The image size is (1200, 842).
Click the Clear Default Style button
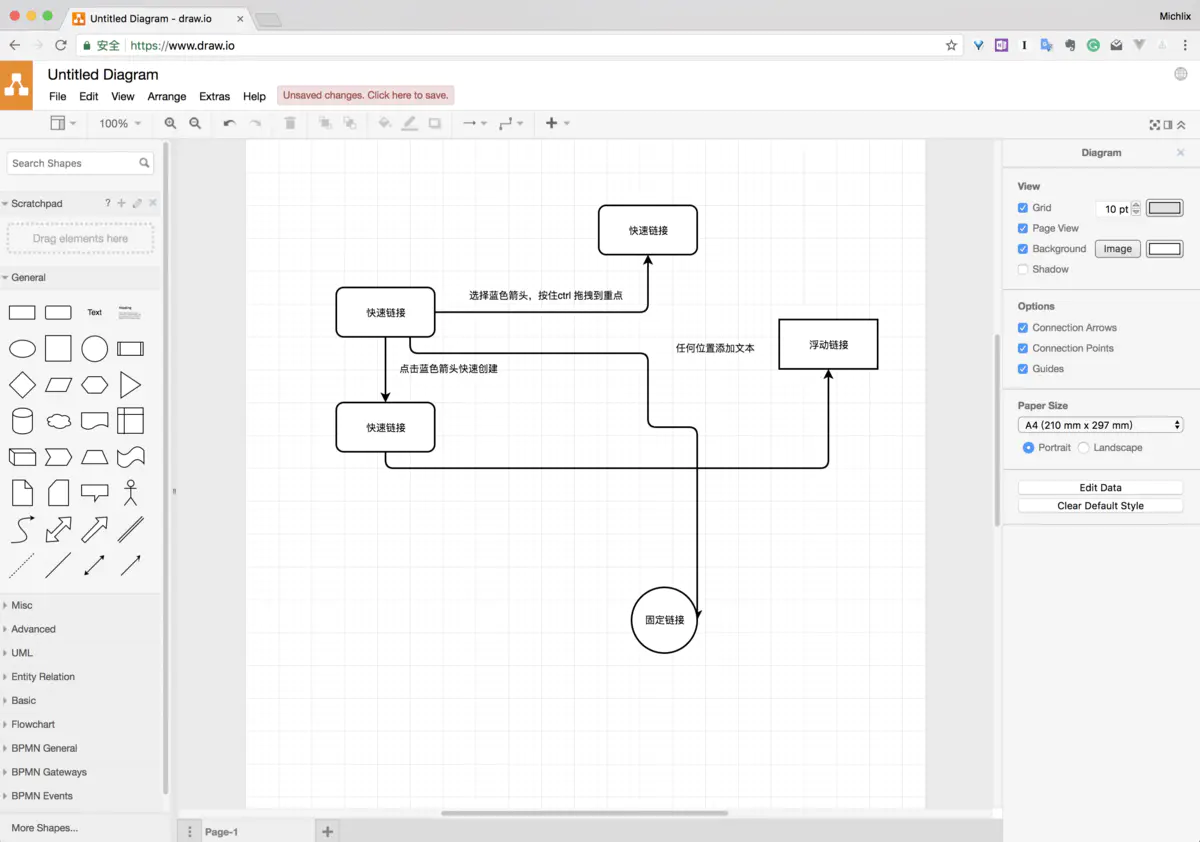pyautogui.click(x=1100, y=505)
